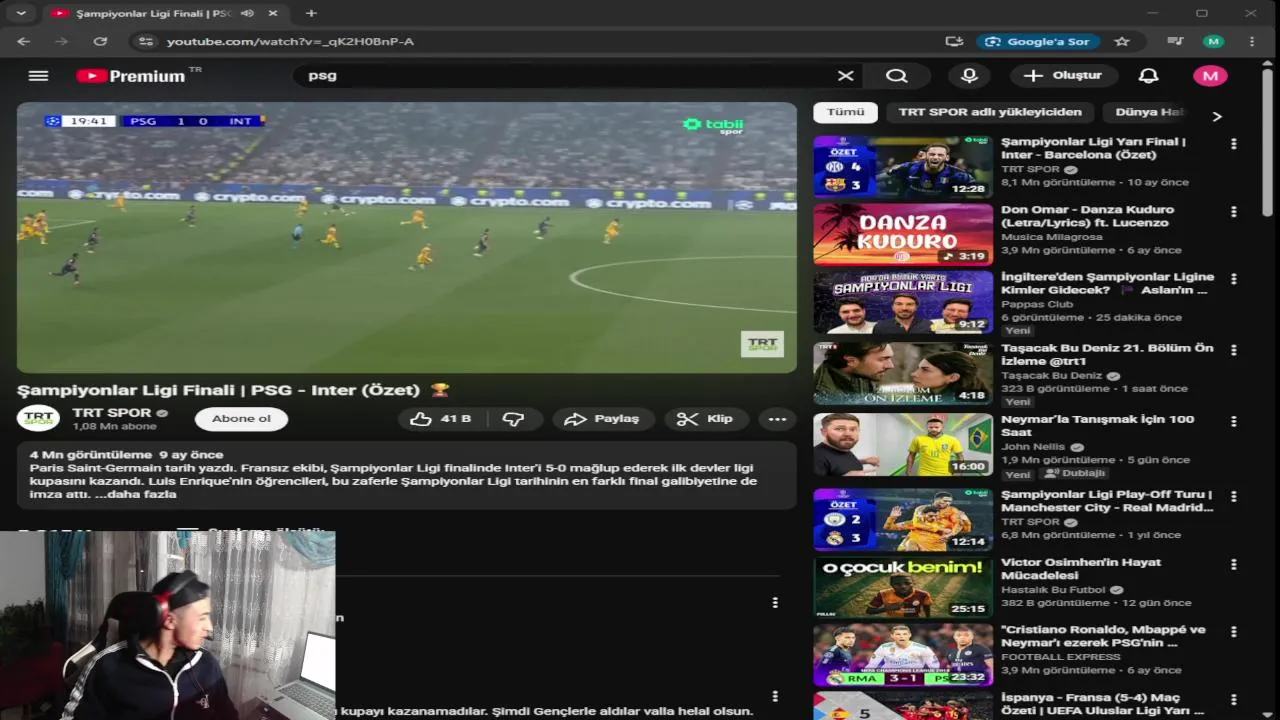View site information icon in address bar
The width and height of the screenshot is (1280, 720).
[x=146, y=41]
